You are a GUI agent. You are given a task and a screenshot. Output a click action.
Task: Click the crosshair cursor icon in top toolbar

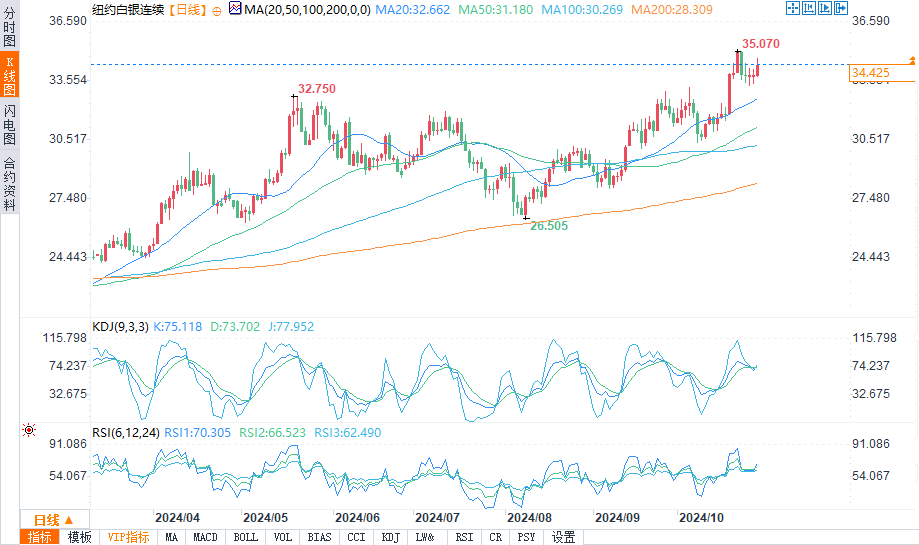[794, 9]
